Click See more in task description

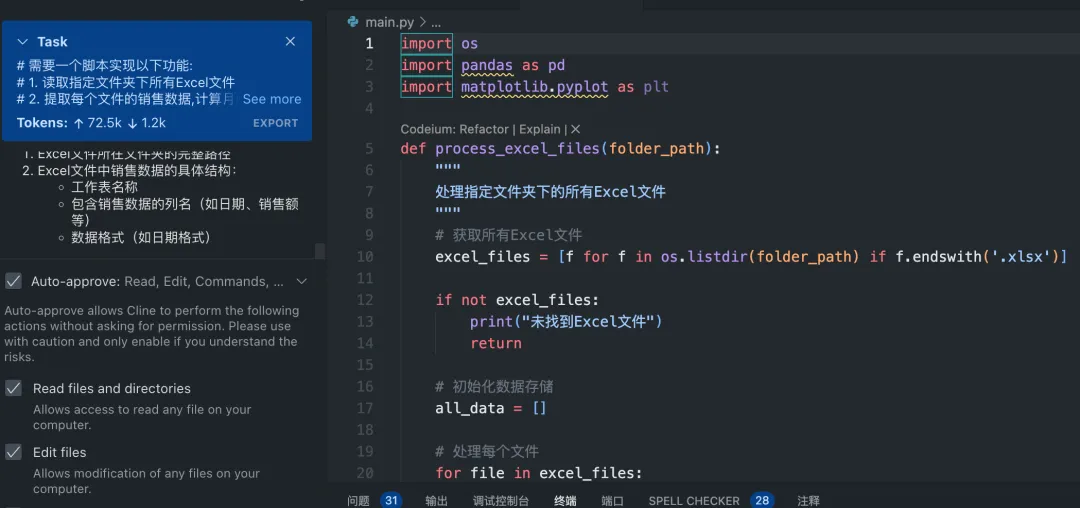[x=271, y=99]
